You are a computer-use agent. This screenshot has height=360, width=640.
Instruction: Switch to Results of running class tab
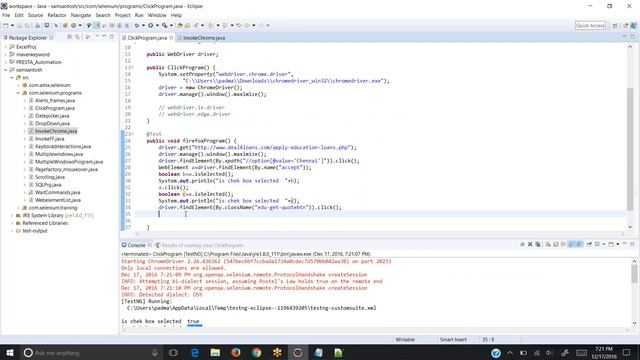(x=202, y=245)
